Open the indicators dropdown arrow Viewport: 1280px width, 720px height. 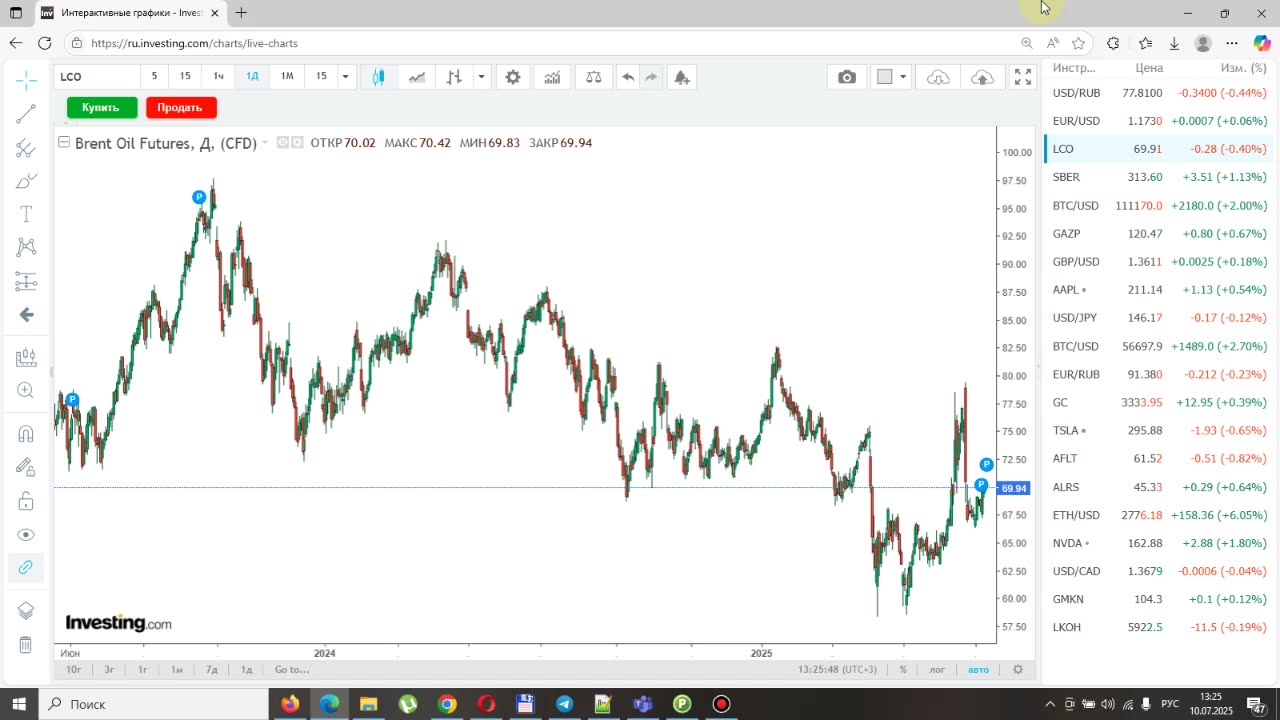[482, 77]
